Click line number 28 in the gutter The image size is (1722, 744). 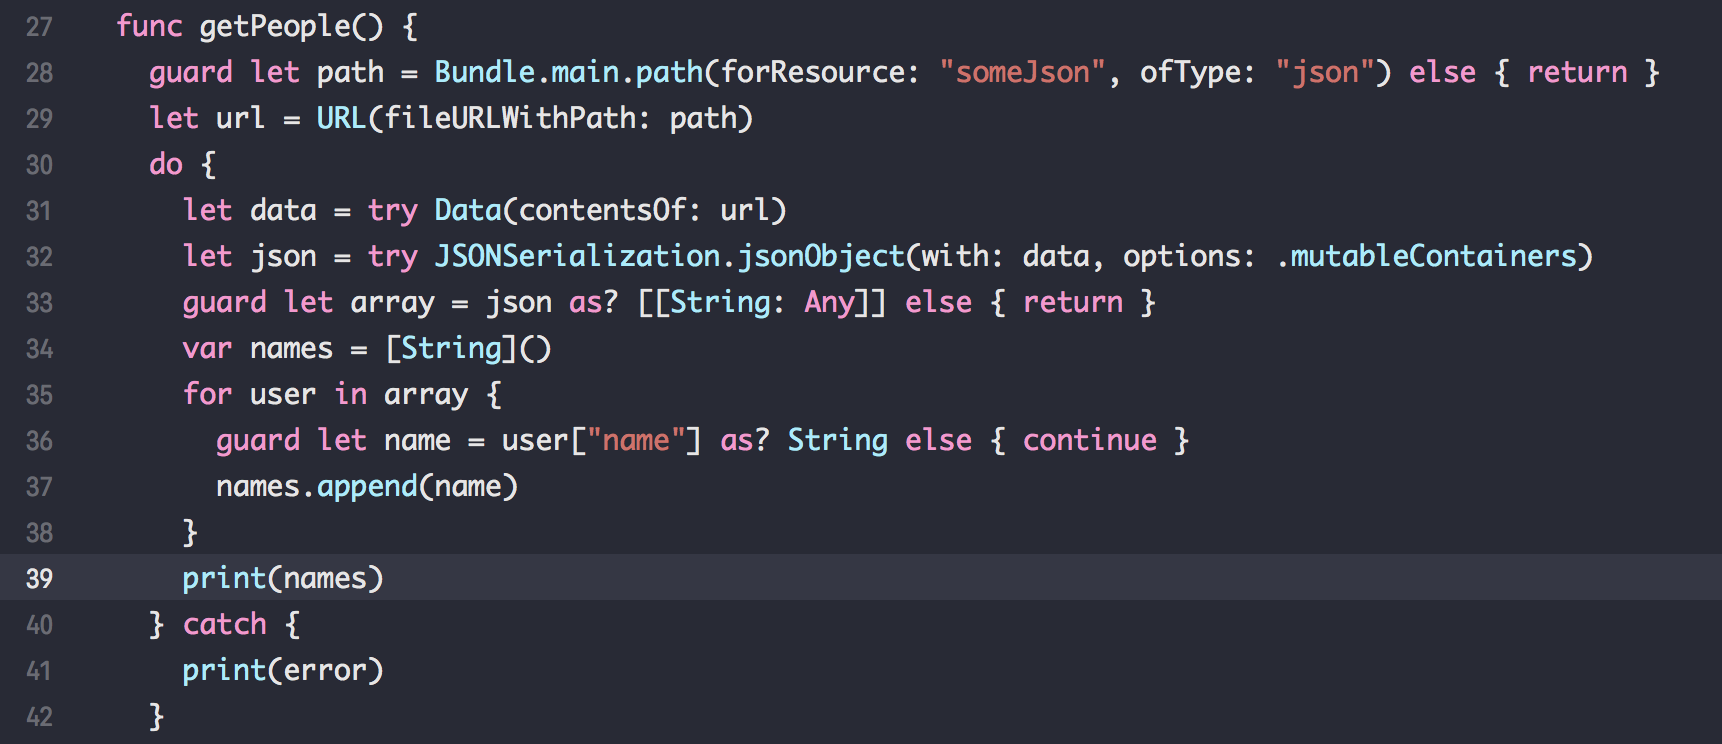pyautogui.click(x=39, y=73)
